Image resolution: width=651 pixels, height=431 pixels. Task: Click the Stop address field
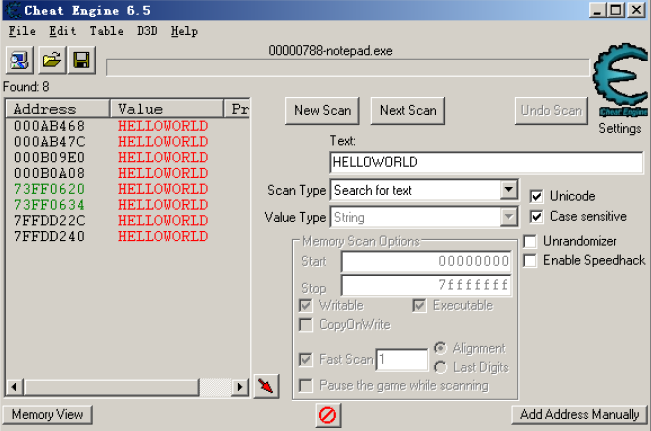[426, 285]
